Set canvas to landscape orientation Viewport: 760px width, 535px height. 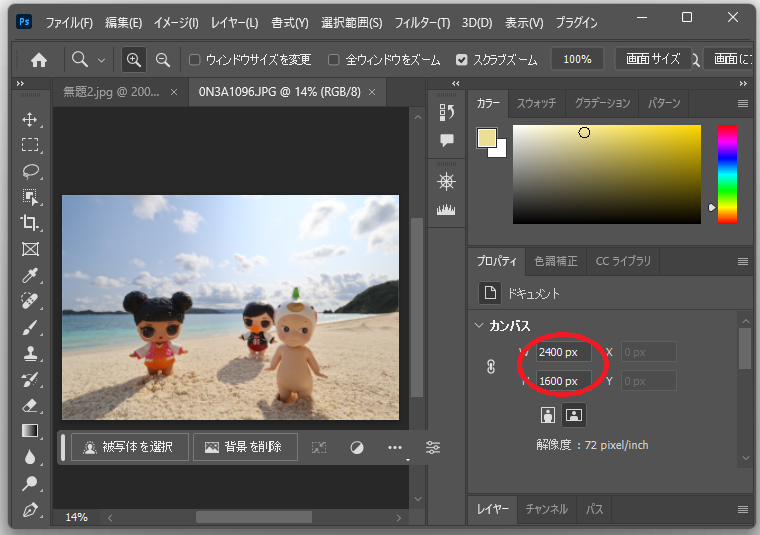click(x=574, y=415)
